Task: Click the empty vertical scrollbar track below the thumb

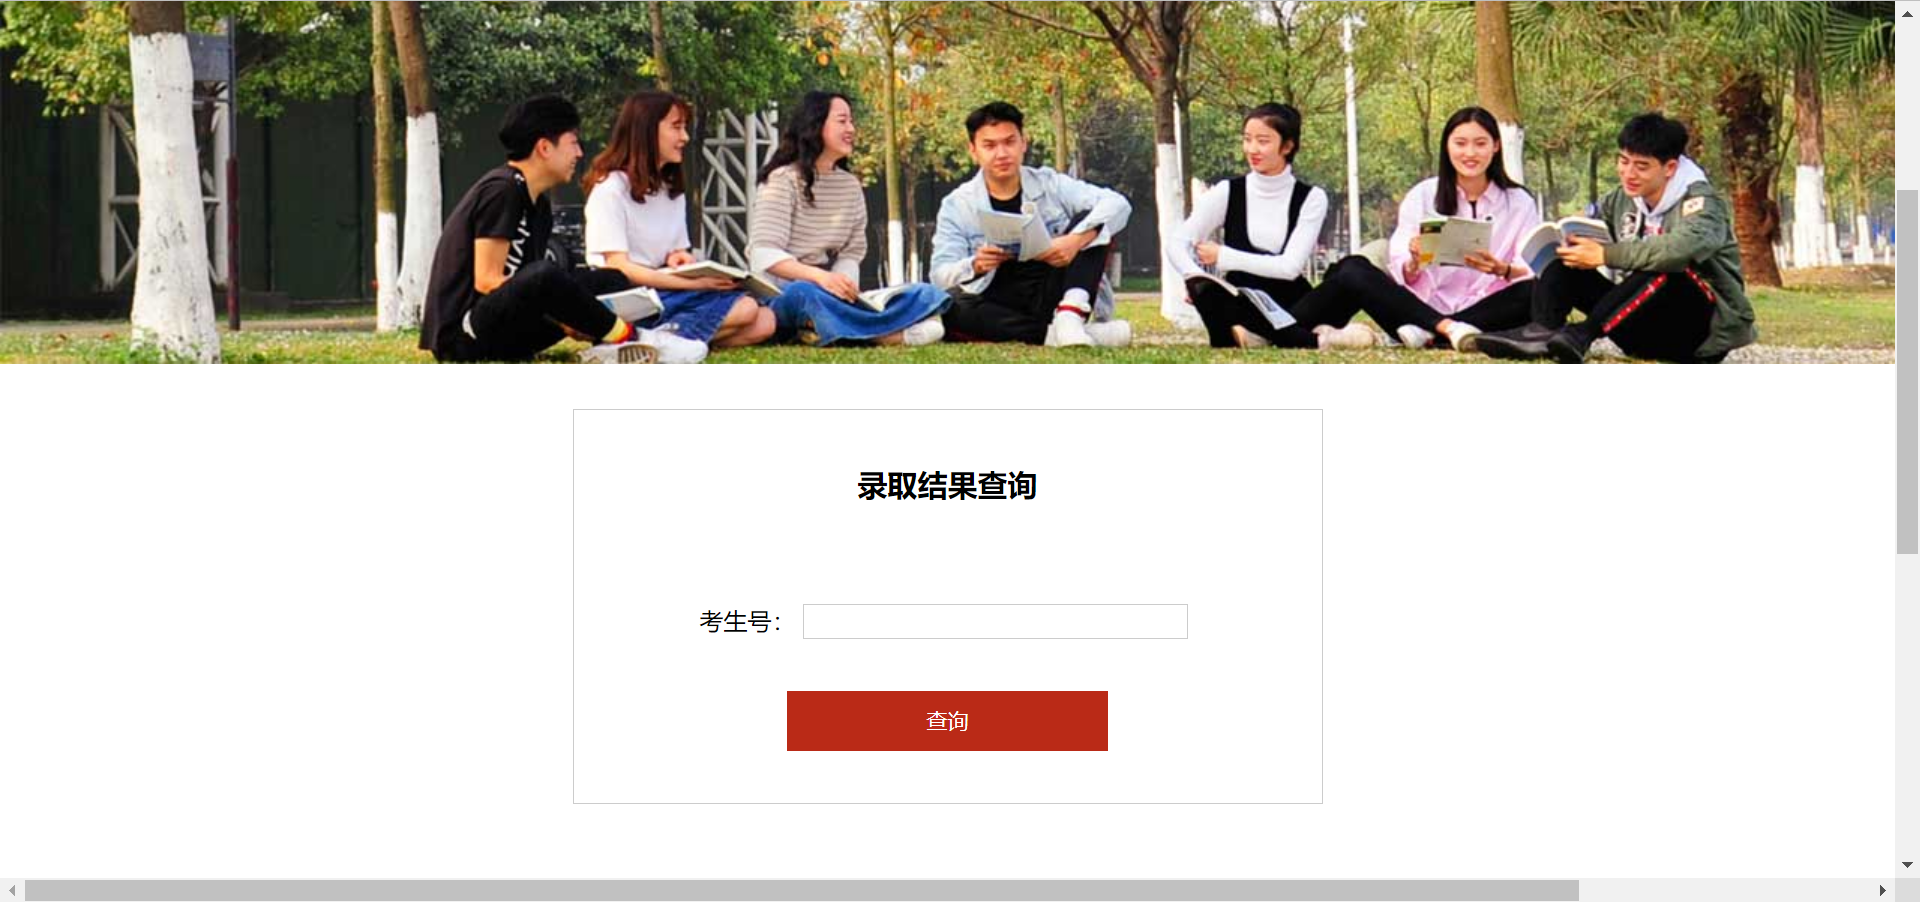Action: click(1907, 702)
